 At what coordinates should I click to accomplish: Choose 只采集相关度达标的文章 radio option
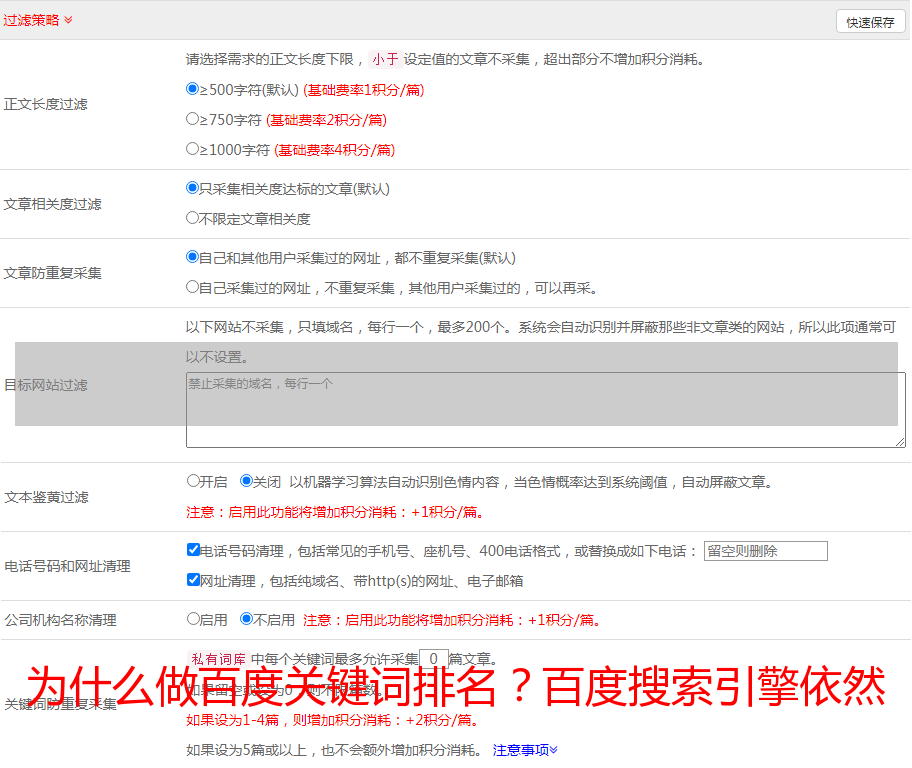(x=192, y=188)
